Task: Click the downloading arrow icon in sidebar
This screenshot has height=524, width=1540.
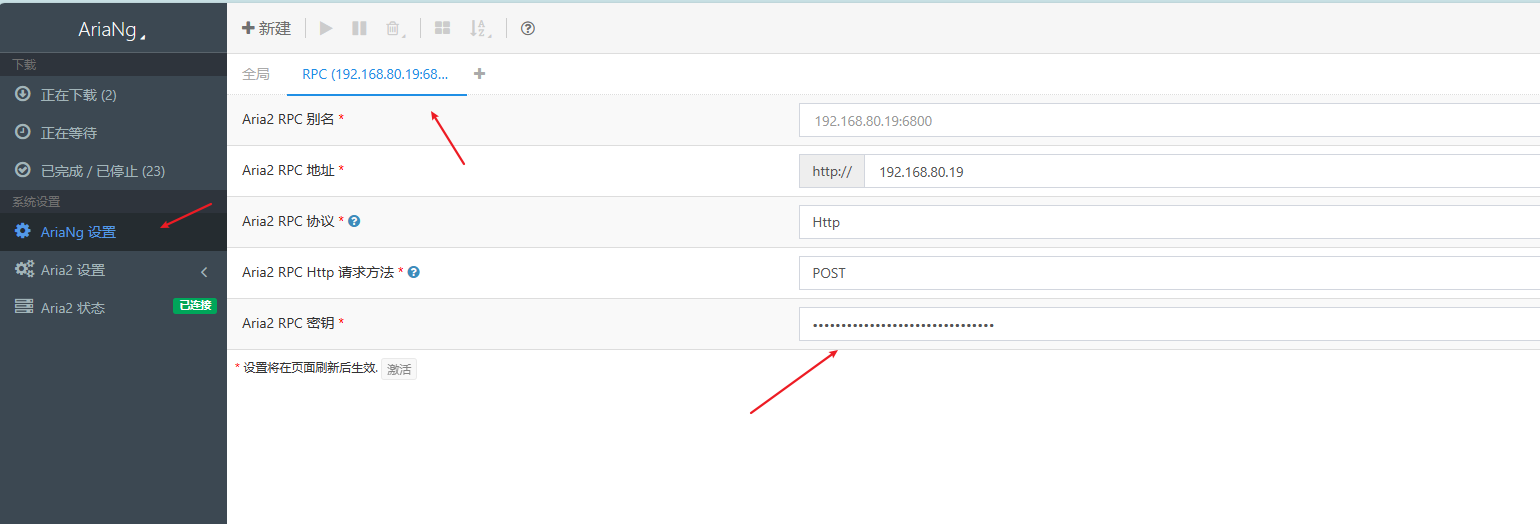Action: pyautogui.click(x=22, y=94)
